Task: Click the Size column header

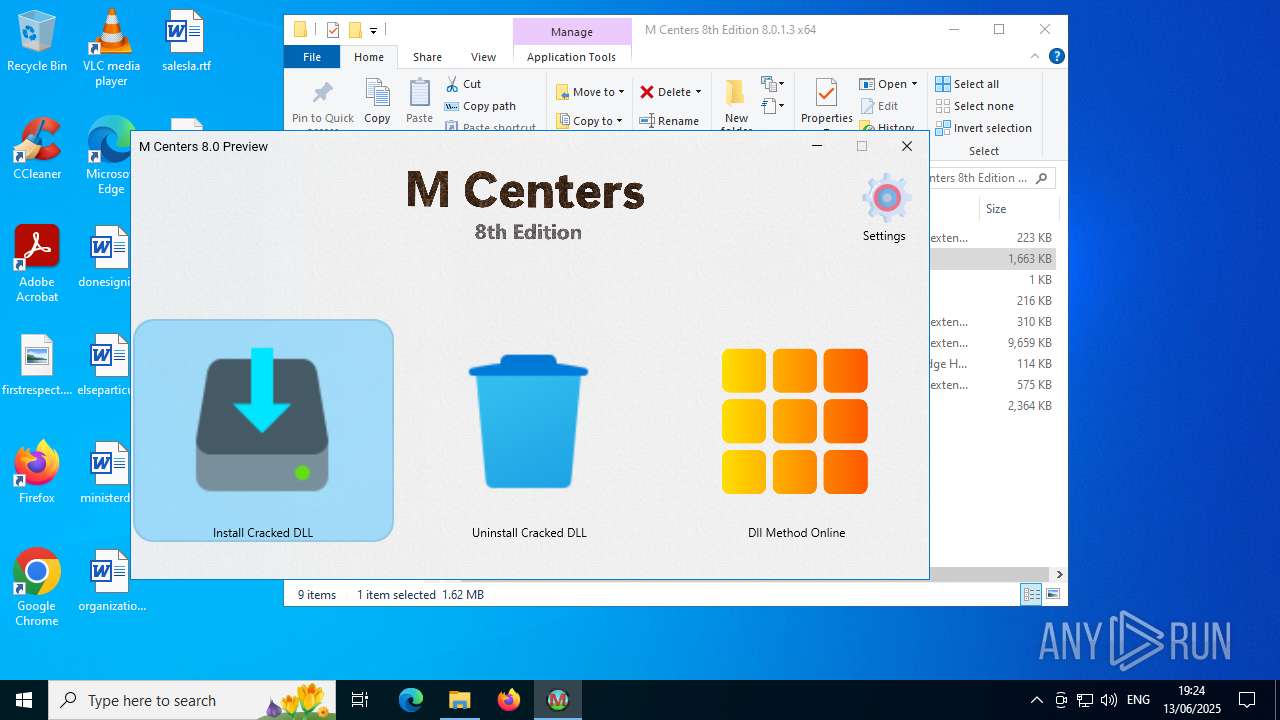Action: [996, 209]
